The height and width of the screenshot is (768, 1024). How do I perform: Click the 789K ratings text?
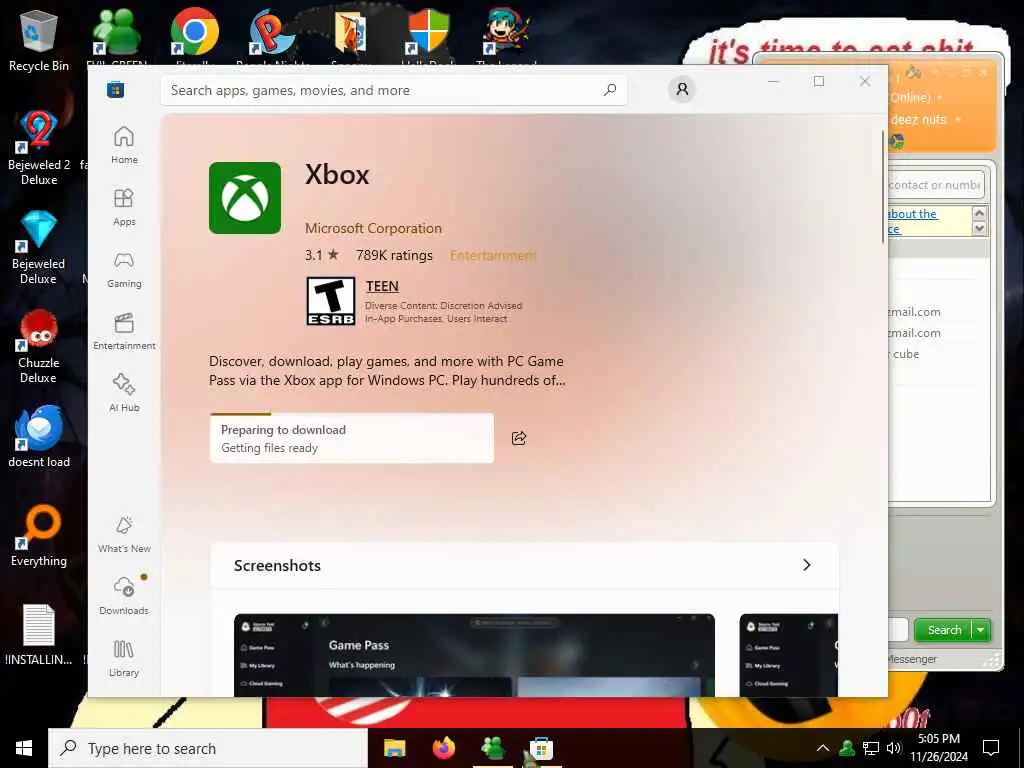point(394,255)
